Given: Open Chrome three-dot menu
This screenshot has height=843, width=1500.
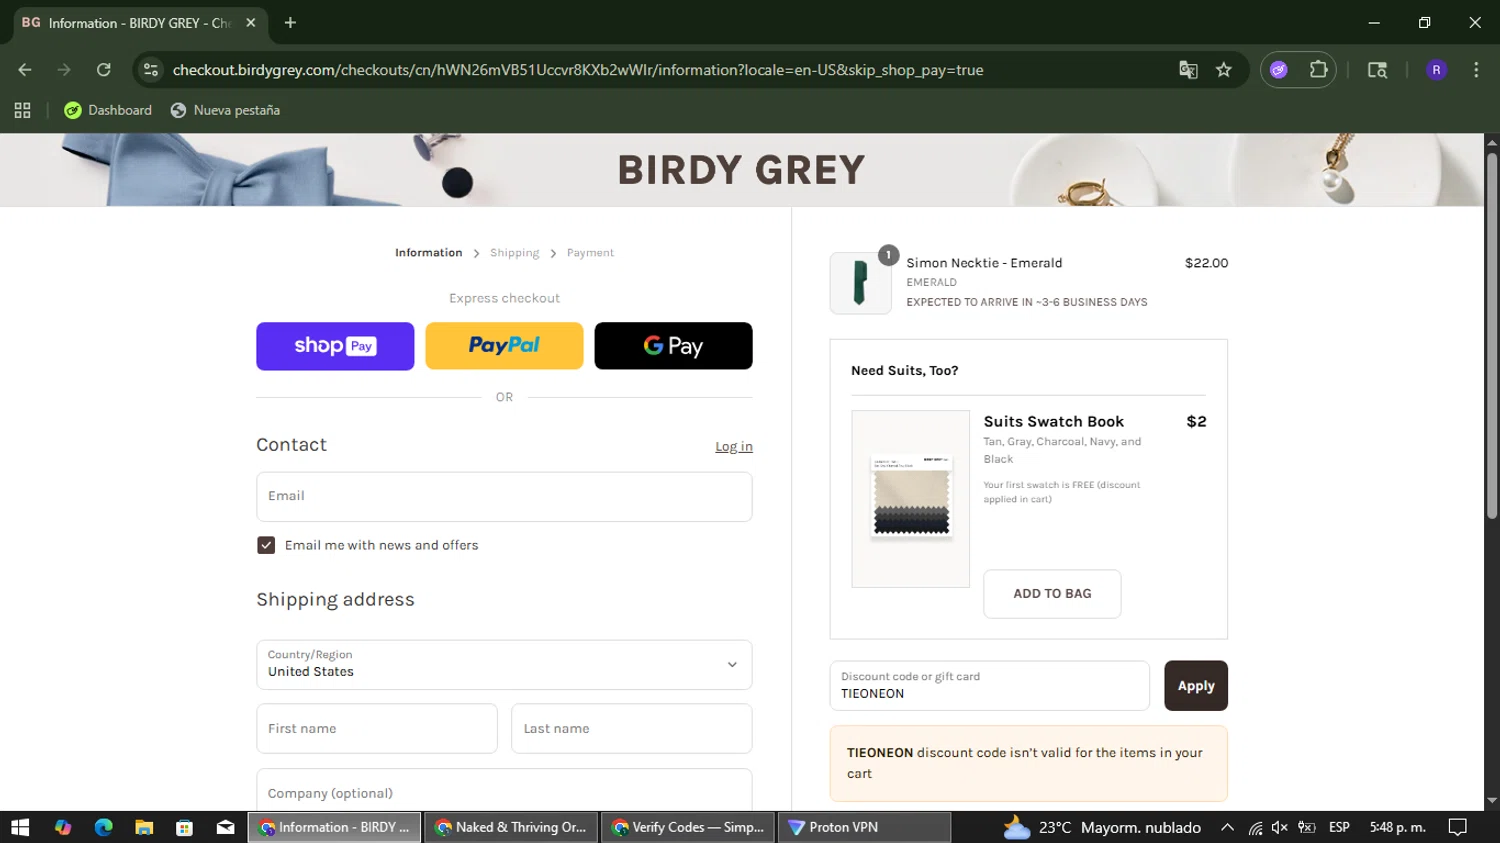Looking at the screenshot, I should (1476, 70).
